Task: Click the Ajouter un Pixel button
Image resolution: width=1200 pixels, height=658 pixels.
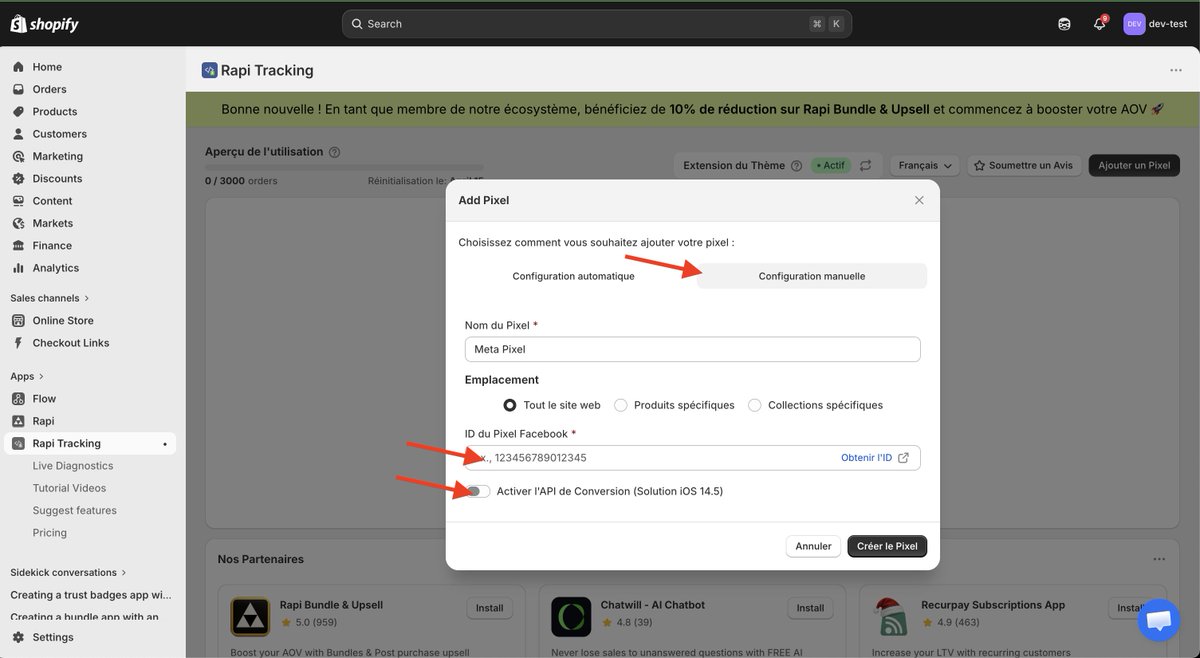Action: click(x=1134, y=165)
